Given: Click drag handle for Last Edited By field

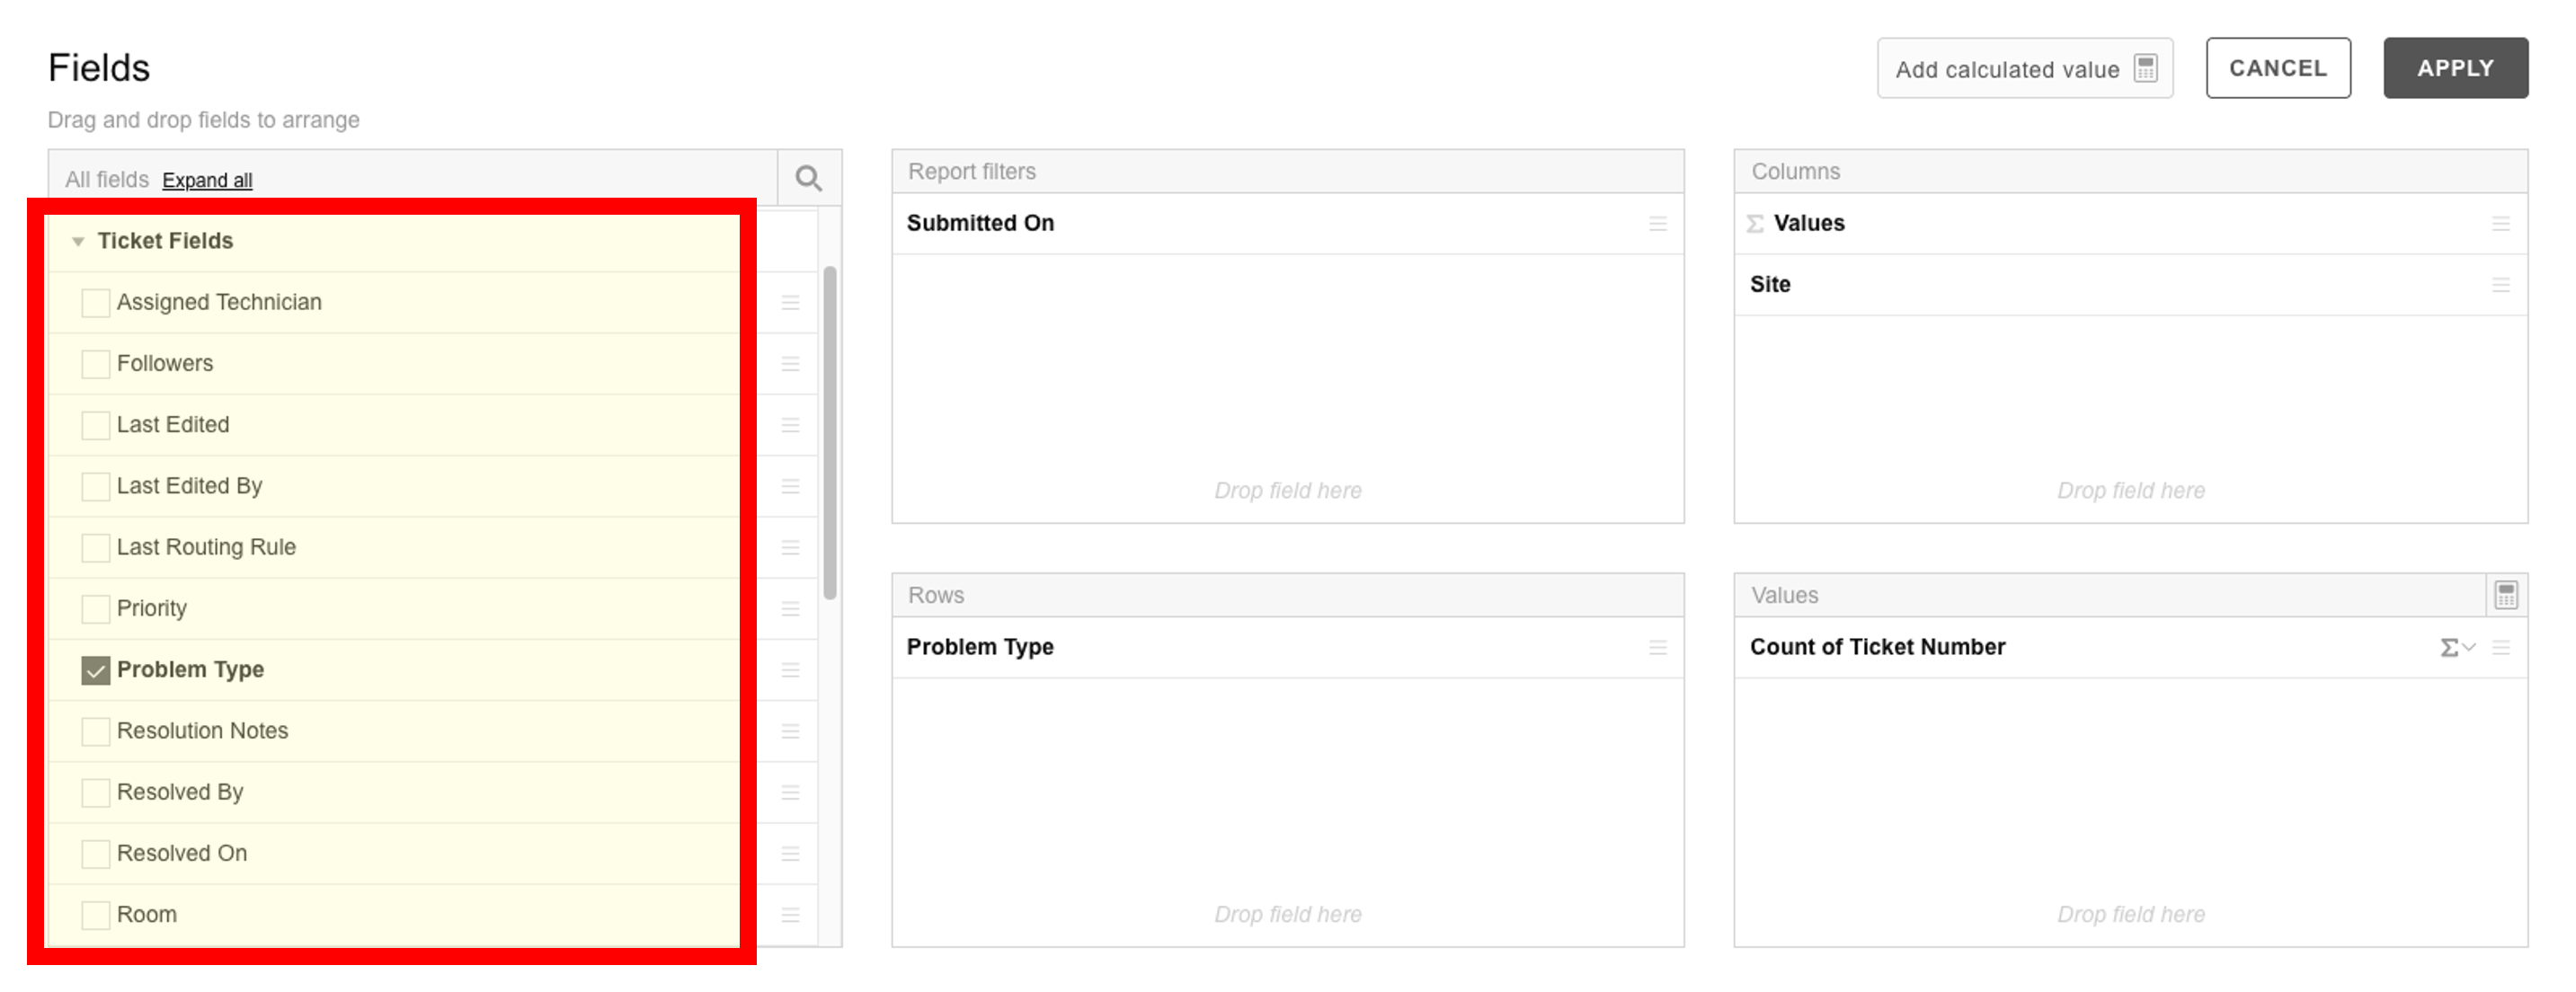Looking at the screenshot, I should click(790, 486).
